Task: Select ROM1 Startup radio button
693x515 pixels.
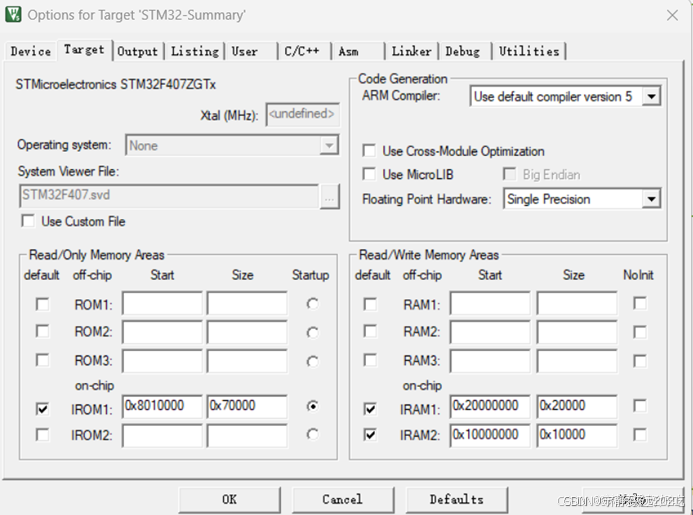Action: [312, 304]
